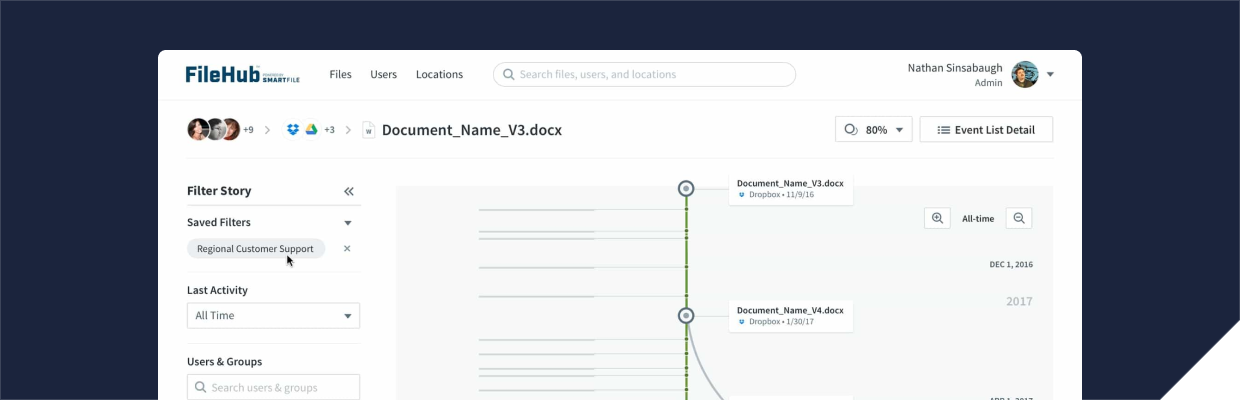Open the Files menu
The image size is (1240, 400).
coord(340,74)
